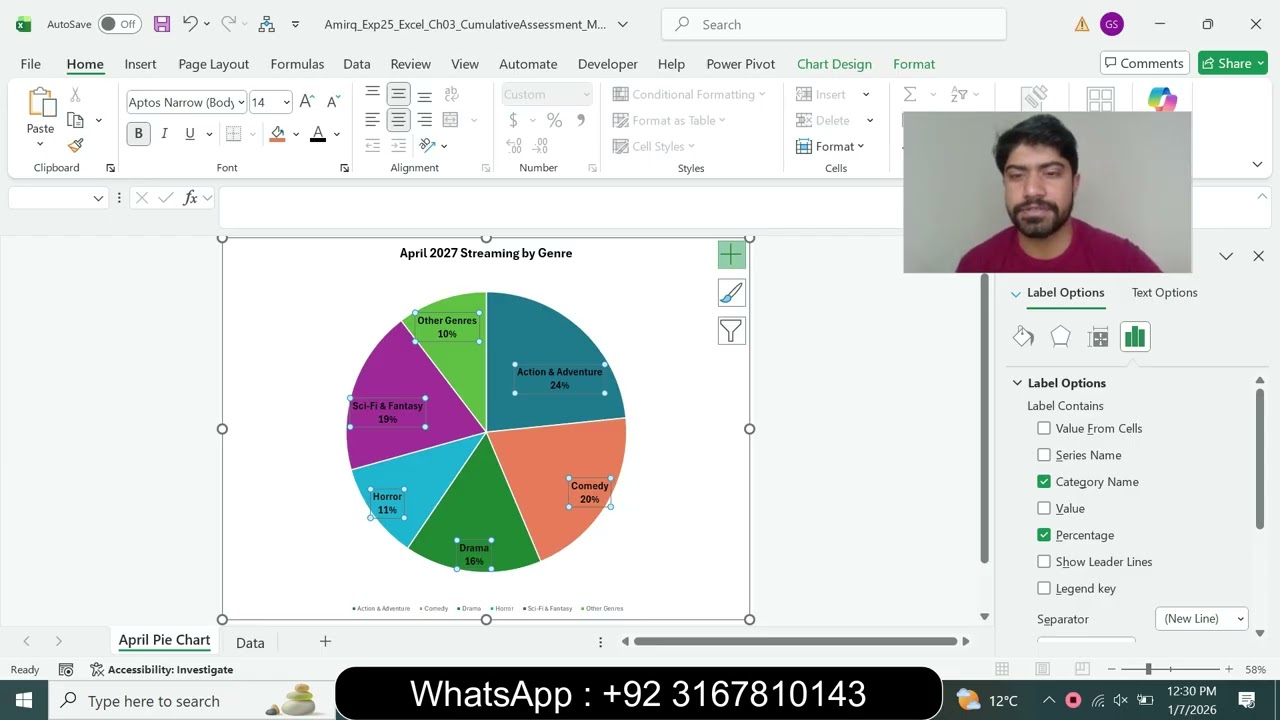Screen dimensions: 1280x720
Task: Switch to Formulas ribbon tab
Action: (x=297, y=64)
